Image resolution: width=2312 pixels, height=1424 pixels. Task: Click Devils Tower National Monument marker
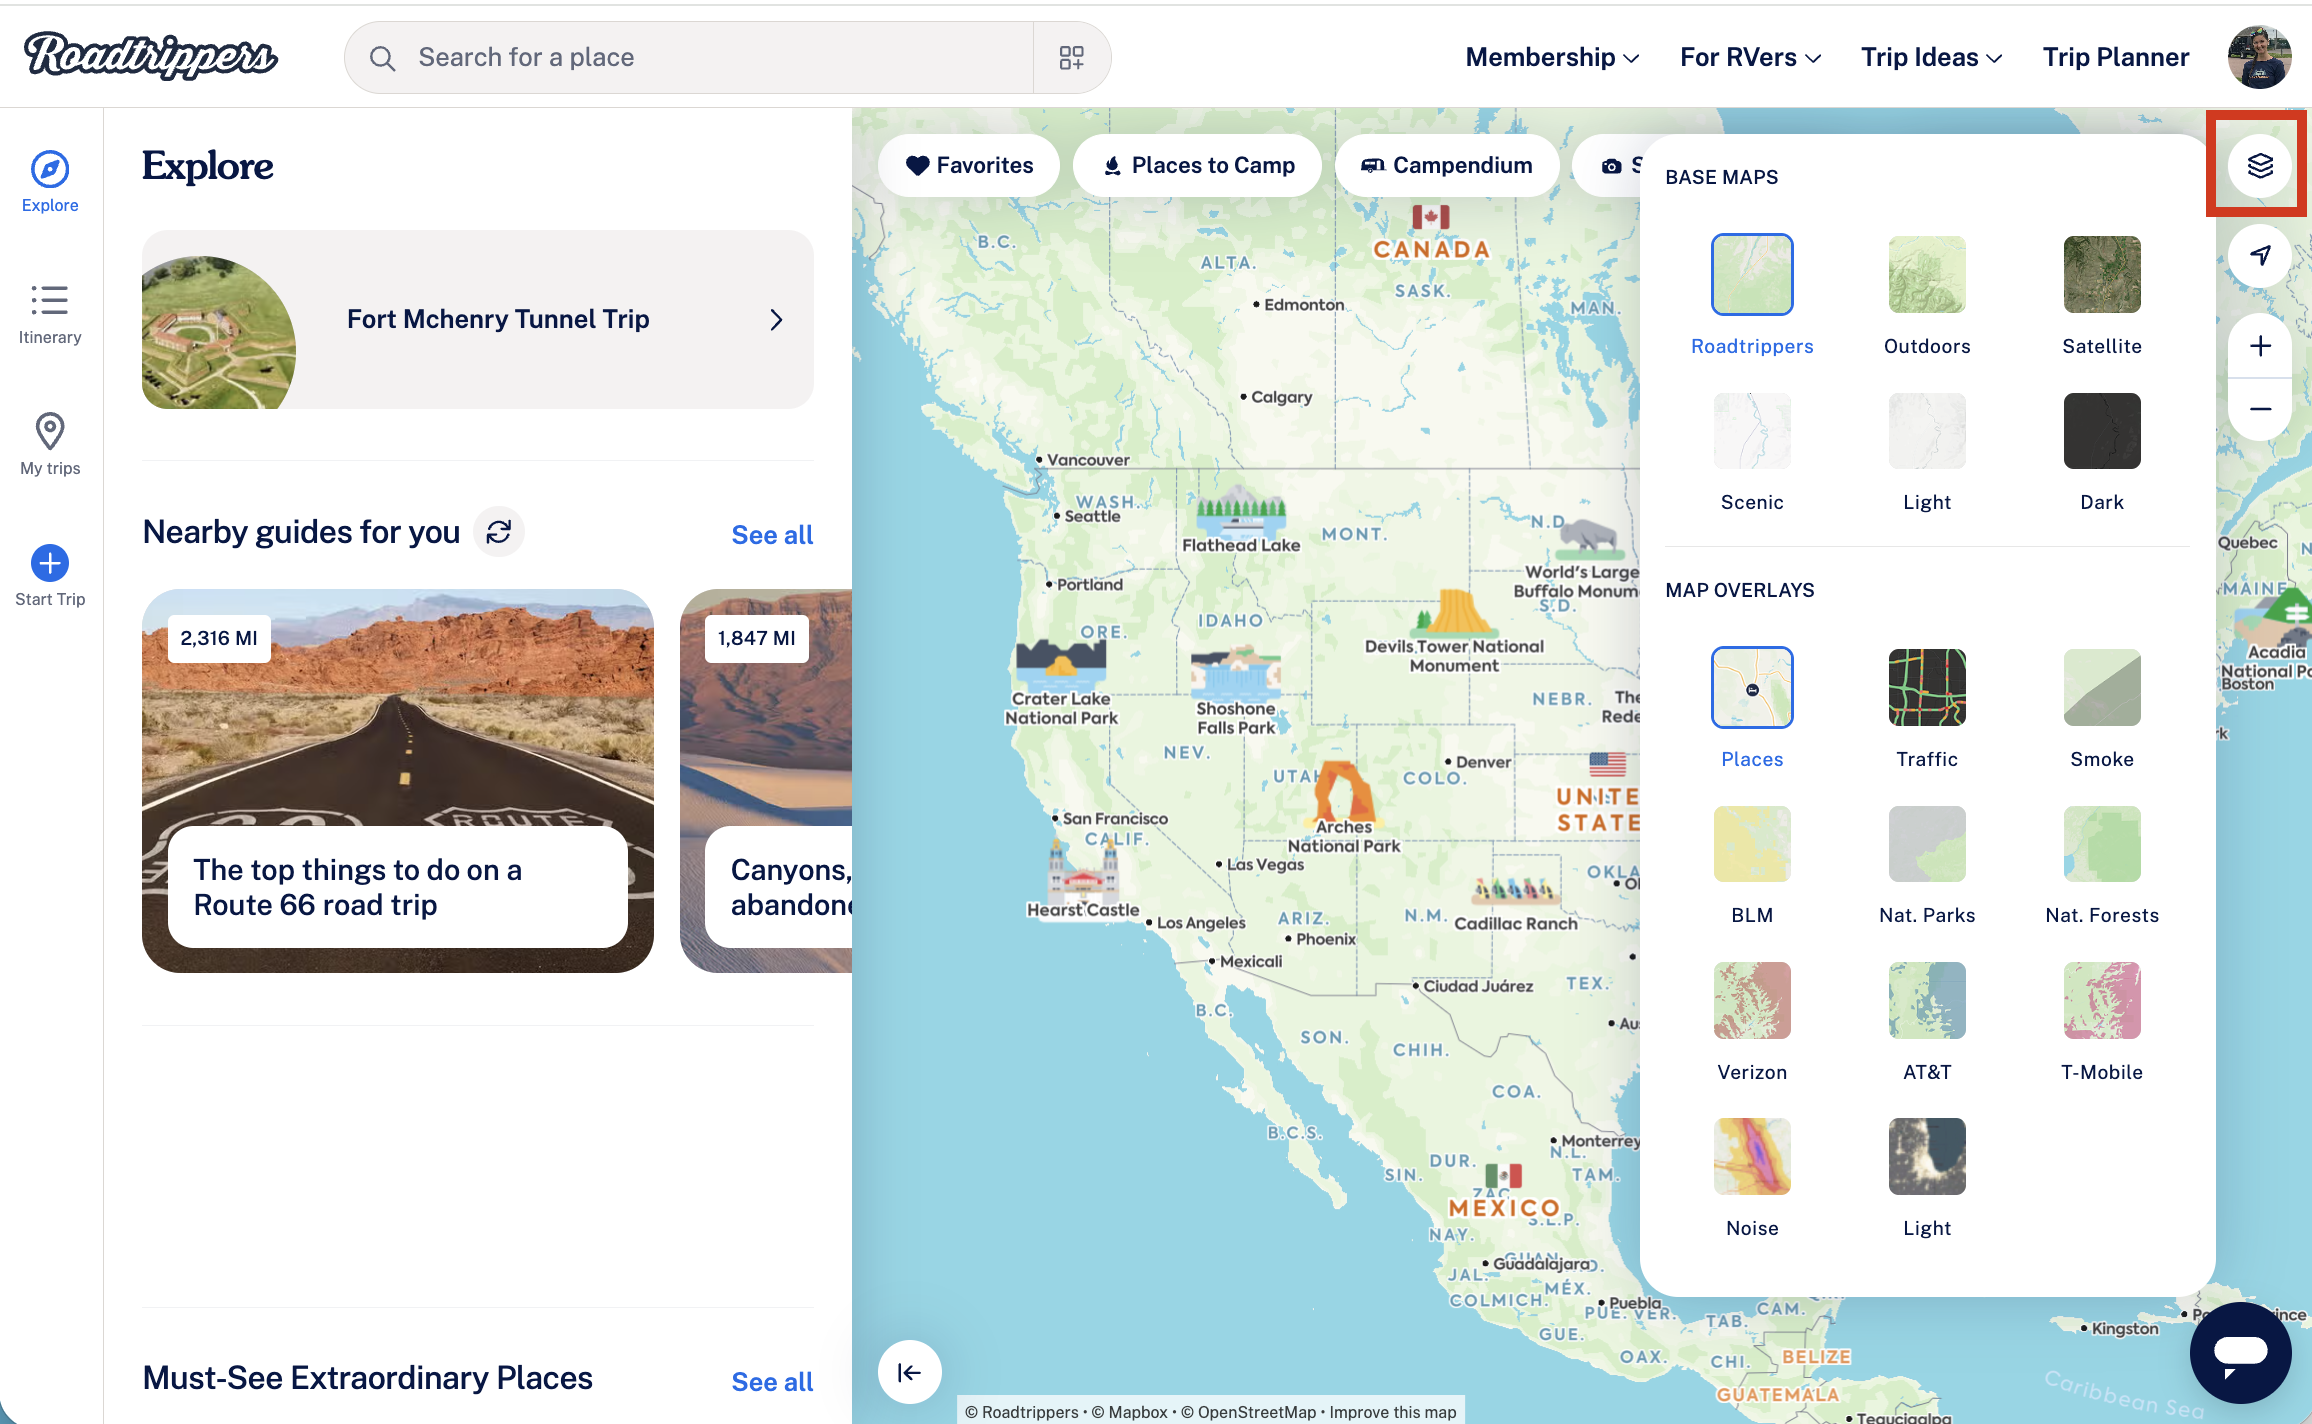coord(1454,630)
